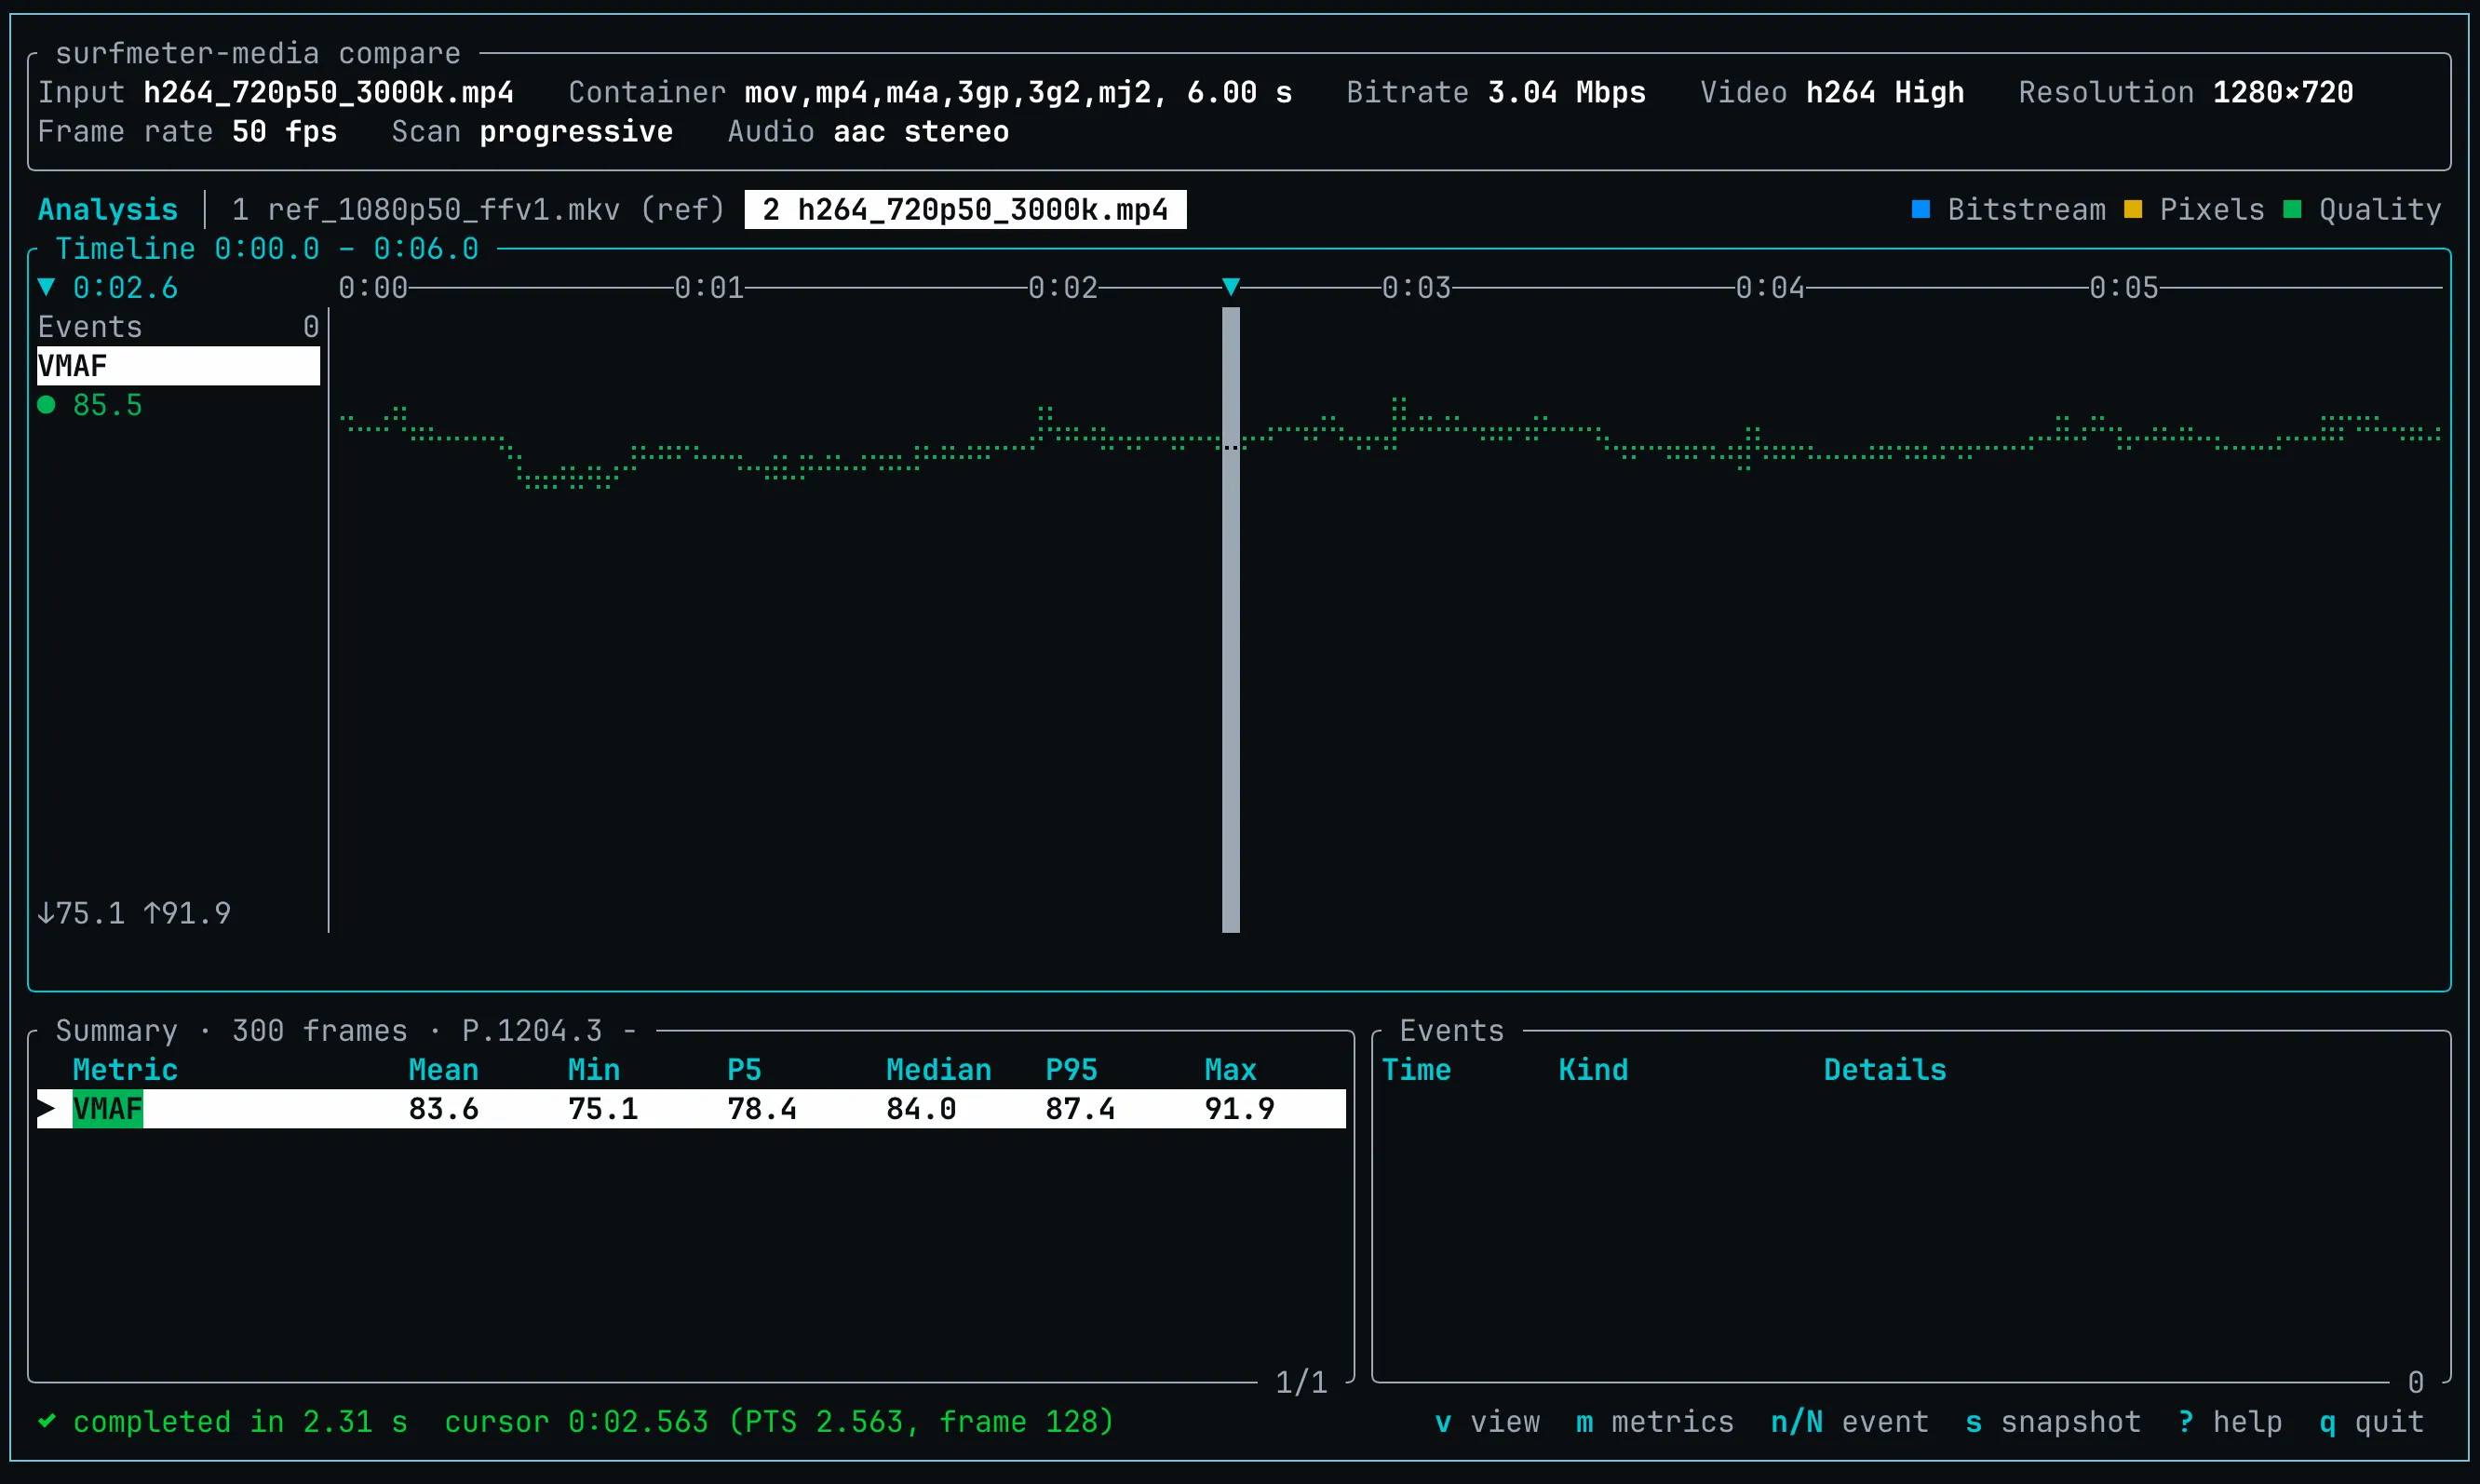Switch to the Analysis tab

point(108,209)
